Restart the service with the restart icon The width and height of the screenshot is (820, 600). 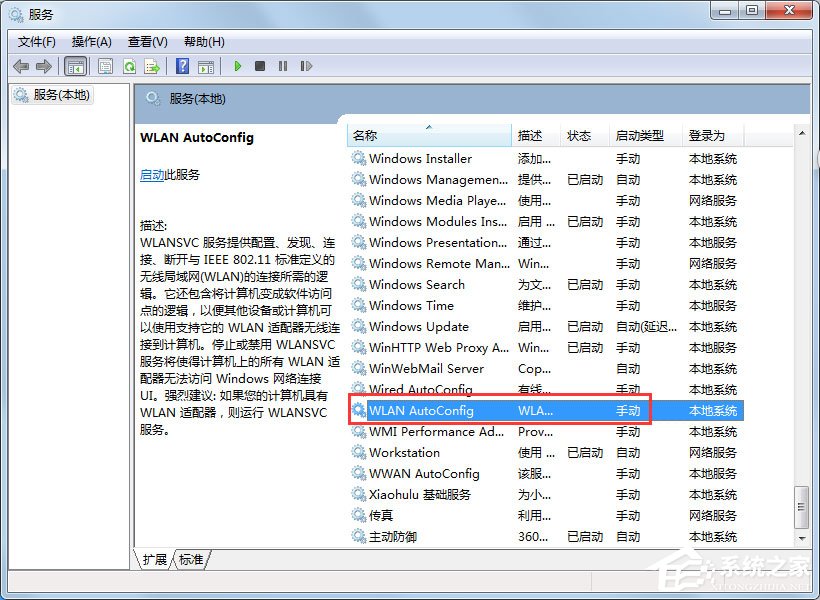point(306,66)
